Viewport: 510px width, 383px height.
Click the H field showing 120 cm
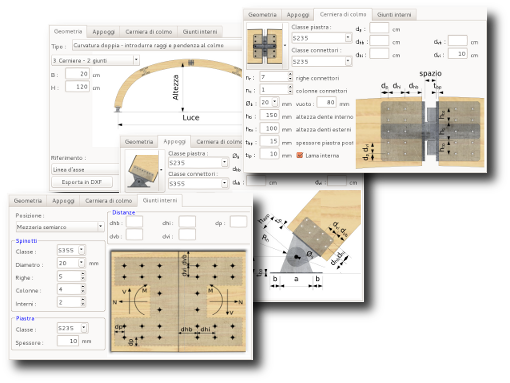point(77,87)
